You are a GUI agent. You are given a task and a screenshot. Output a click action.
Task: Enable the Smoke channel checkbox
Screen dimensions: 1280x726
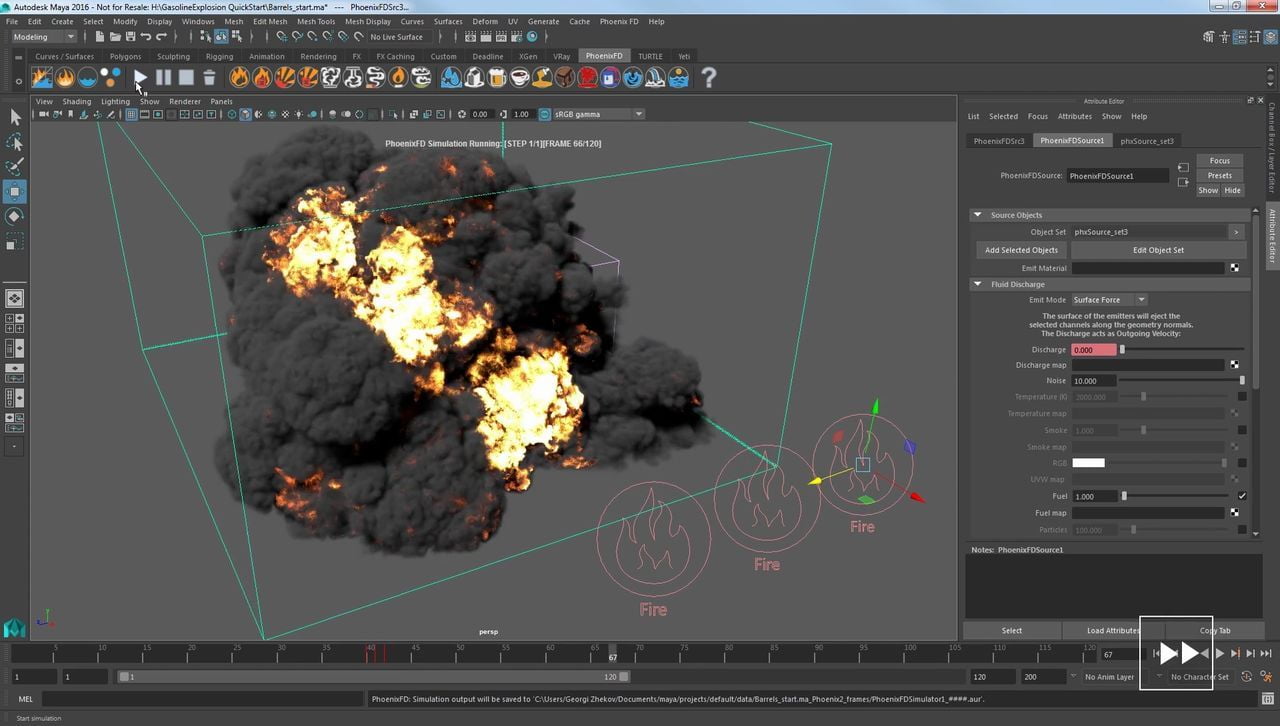(1242, 430)
